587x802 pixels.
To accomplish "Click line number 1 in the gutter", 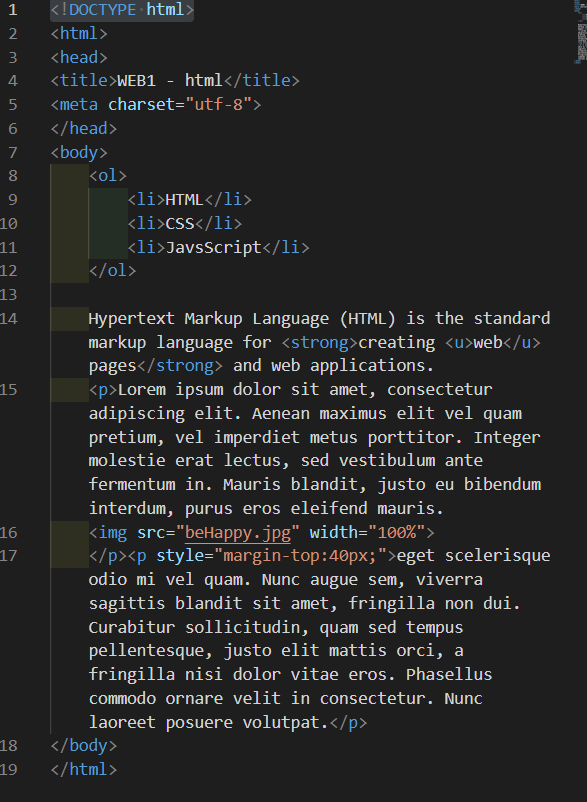I will 13,10.
